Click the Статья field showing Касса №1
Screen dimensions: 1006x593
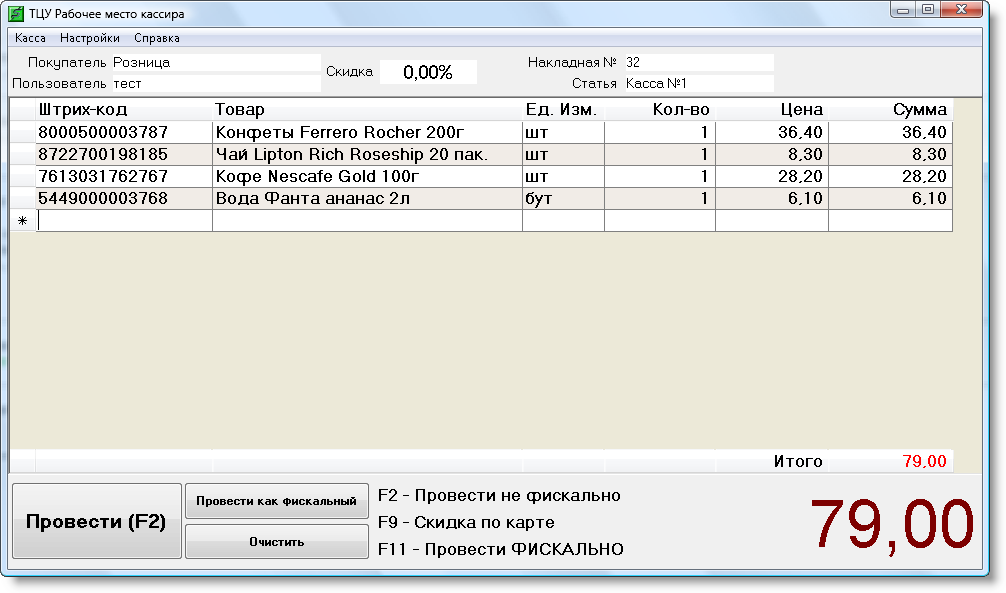tap(697, 84)
